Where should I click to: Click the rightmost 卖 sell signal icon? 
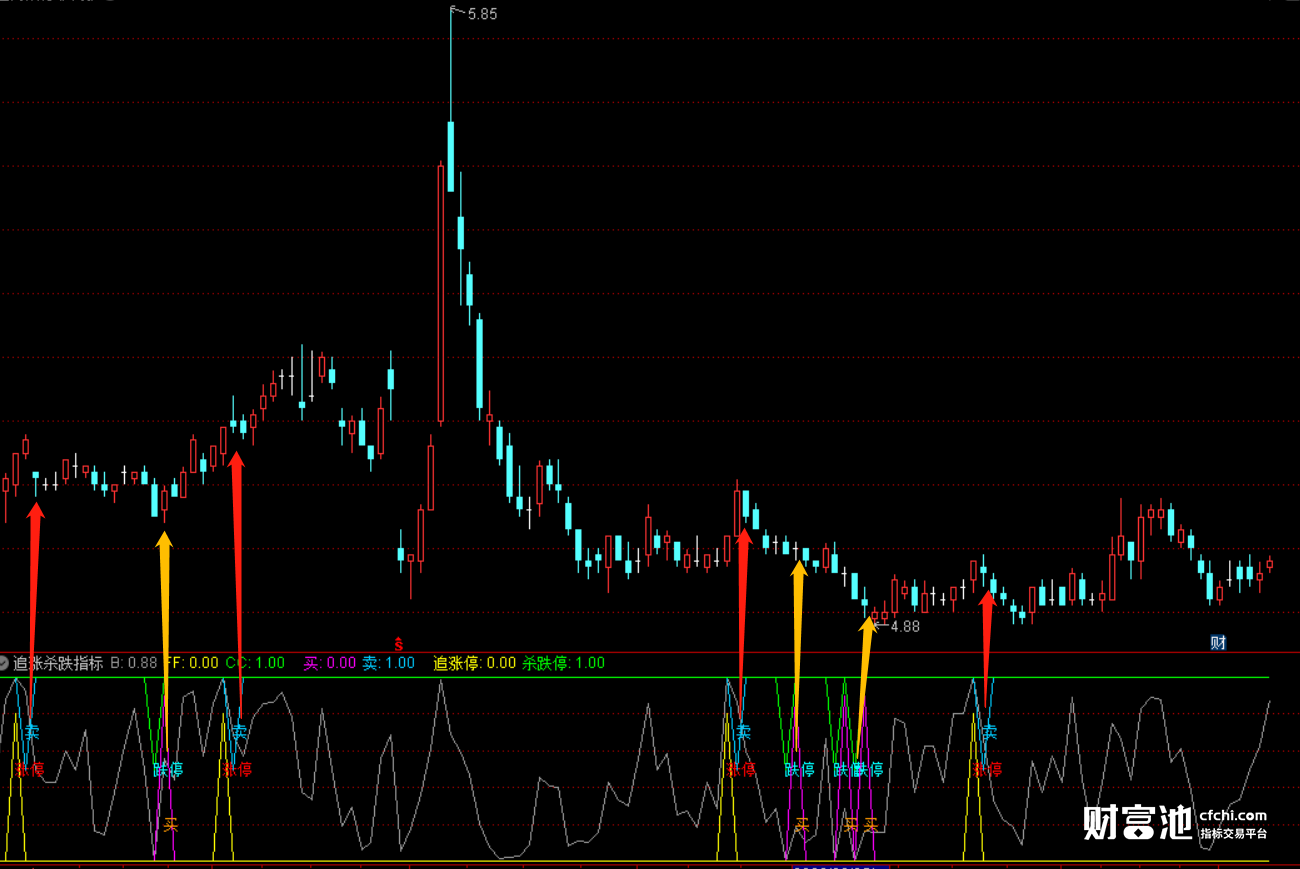tap(989, 731)
